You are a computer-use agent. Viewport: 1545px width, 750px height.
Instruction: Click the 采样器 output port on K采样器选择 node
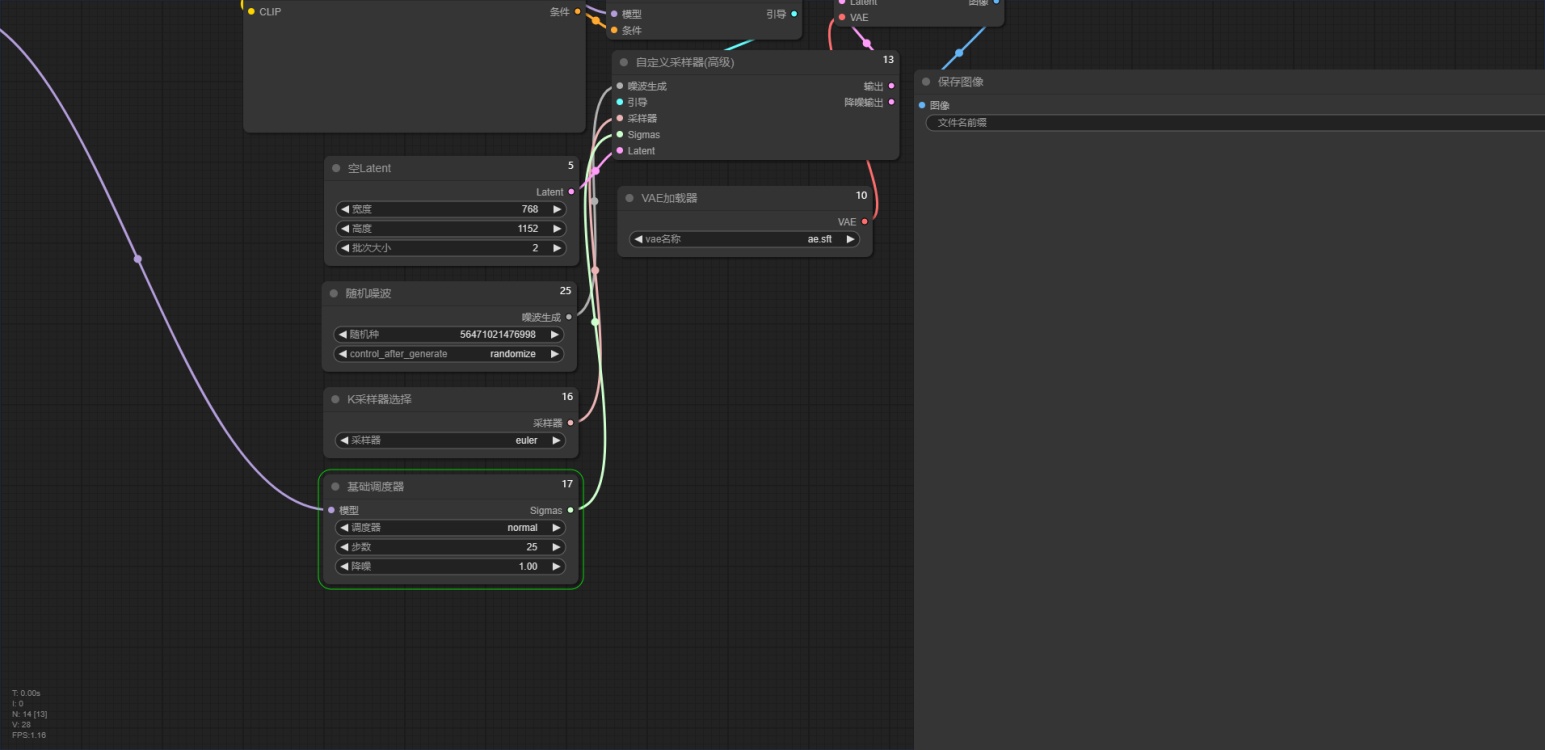tap(570, 423)
